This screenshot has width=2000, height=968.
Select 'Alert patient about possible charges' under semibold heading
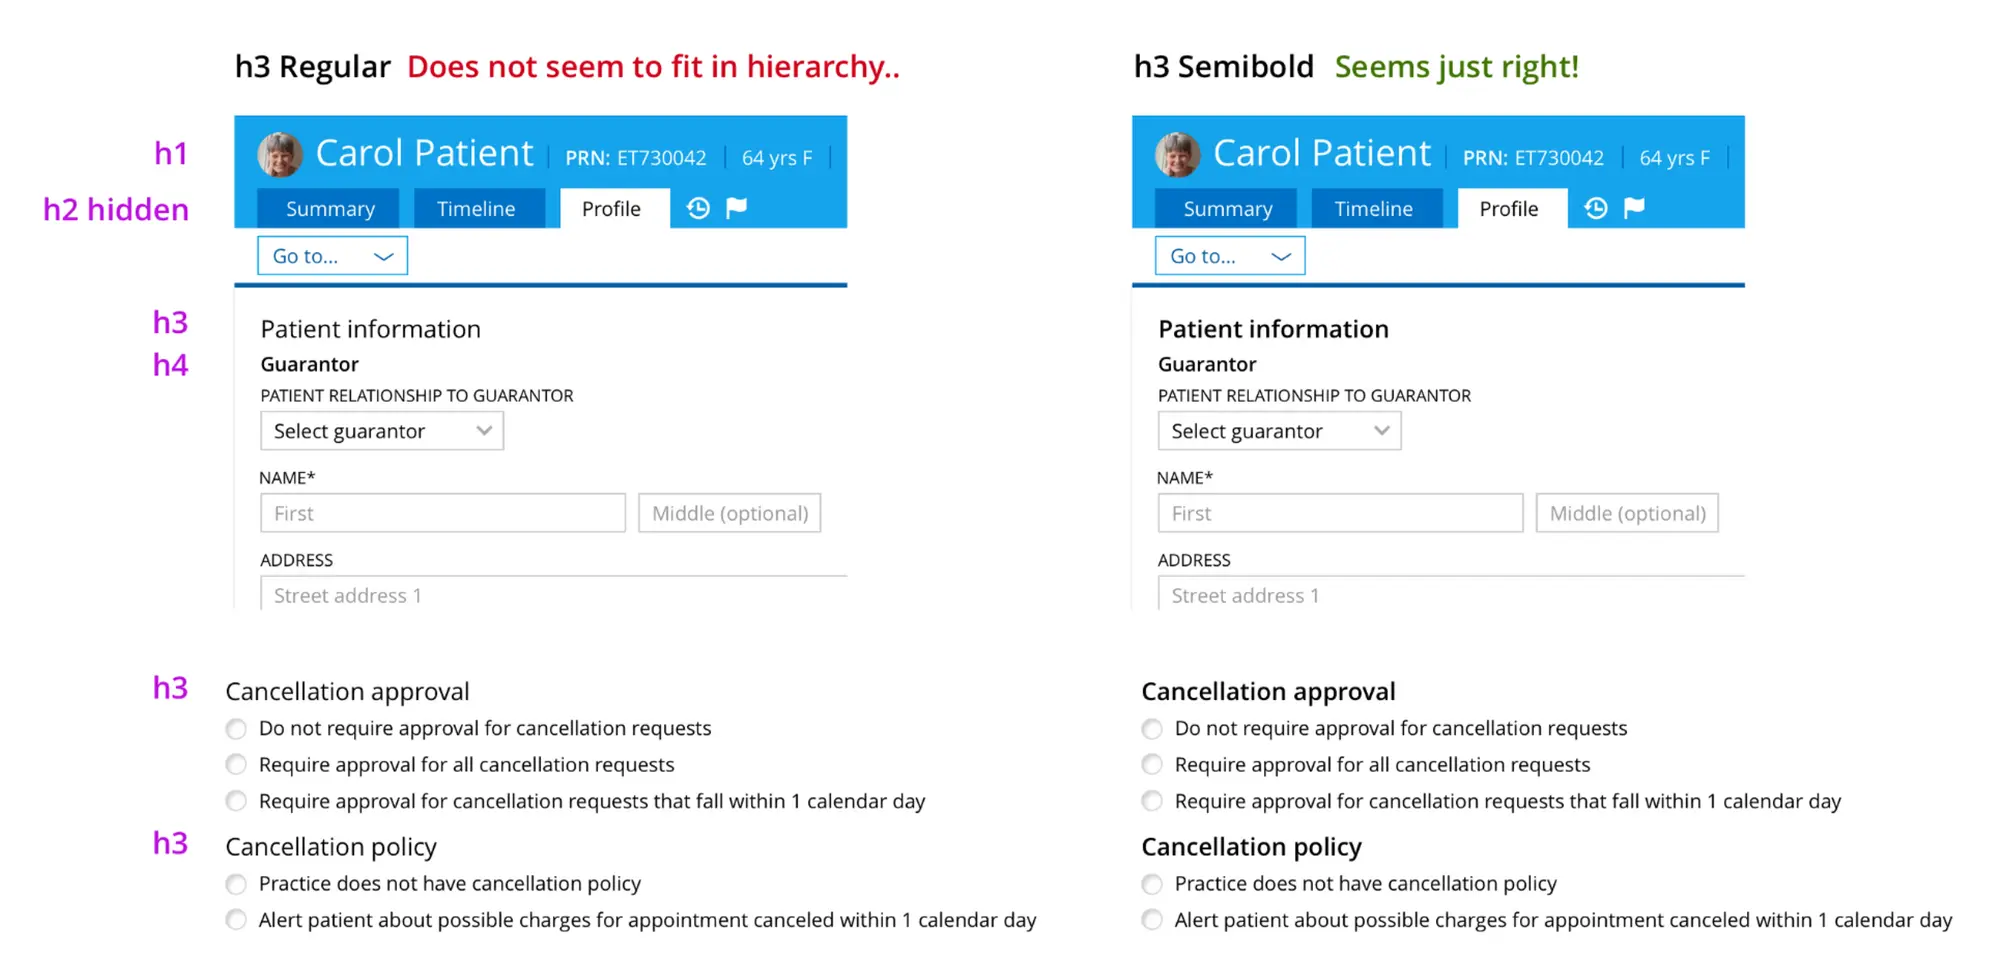pyautogui.click(x=1152, y=920)
